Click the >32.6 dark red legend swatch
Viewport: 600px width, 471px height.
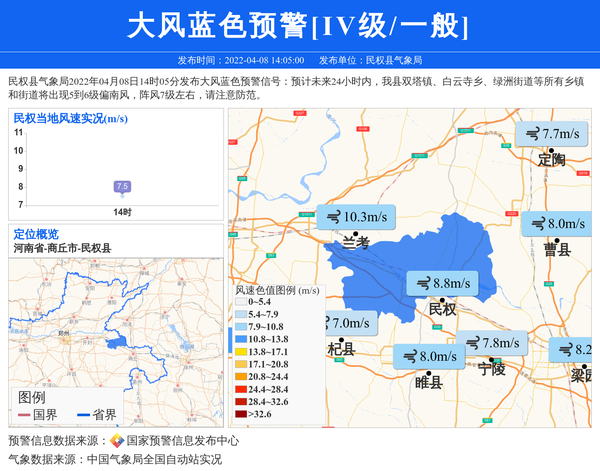241,414
